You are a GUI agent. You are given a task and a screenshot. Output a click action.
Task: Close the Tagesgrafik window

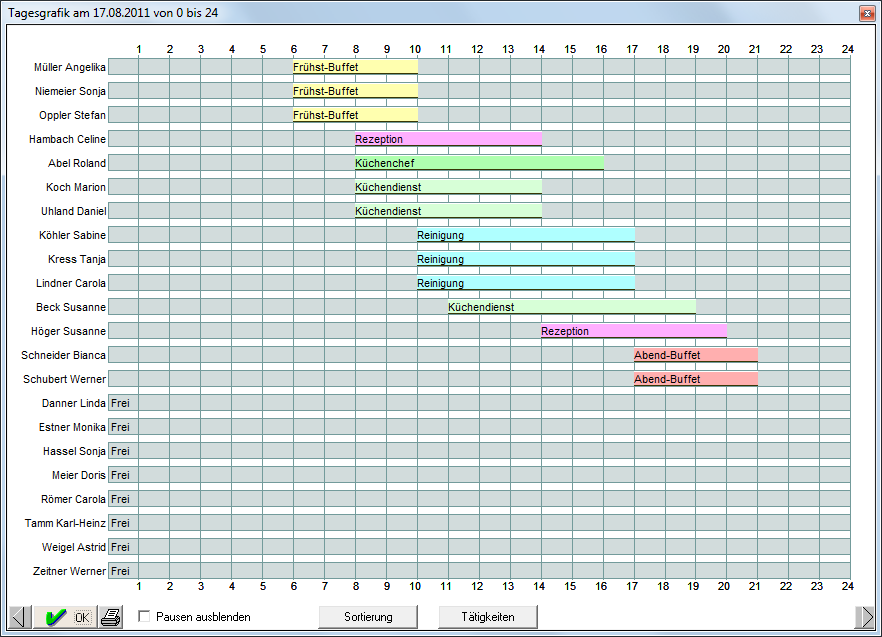coord(866,12)
